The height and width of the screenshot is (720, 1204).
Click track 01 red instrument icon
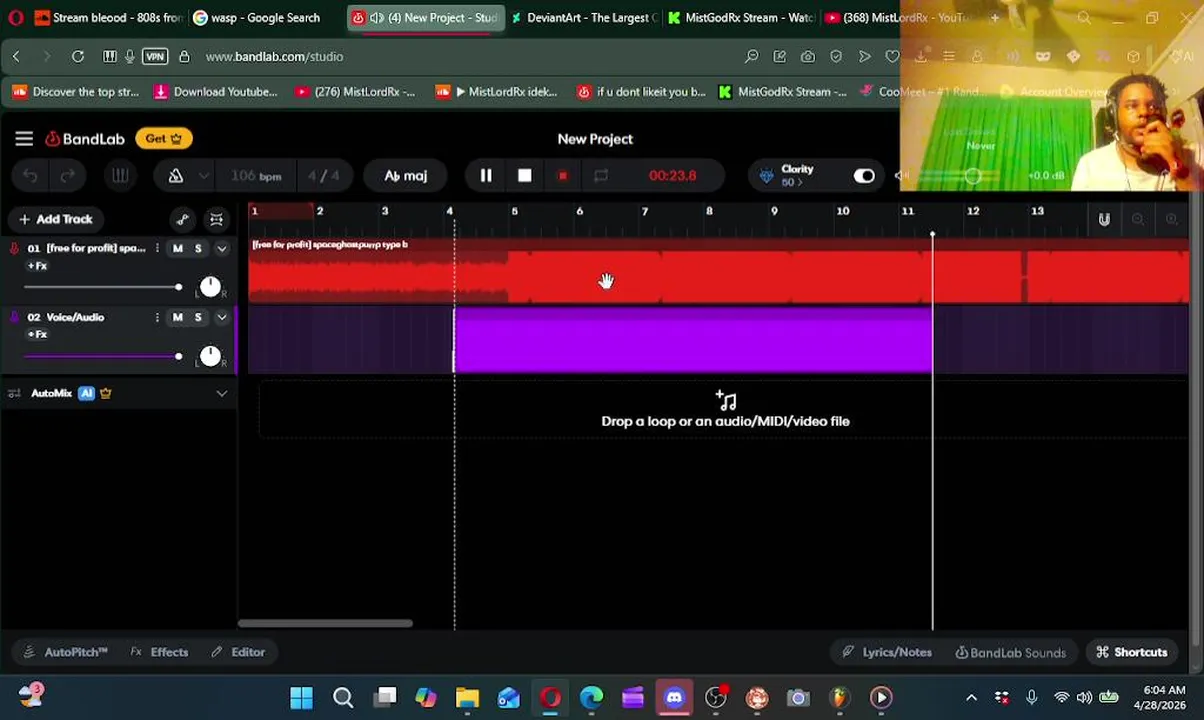14,248
